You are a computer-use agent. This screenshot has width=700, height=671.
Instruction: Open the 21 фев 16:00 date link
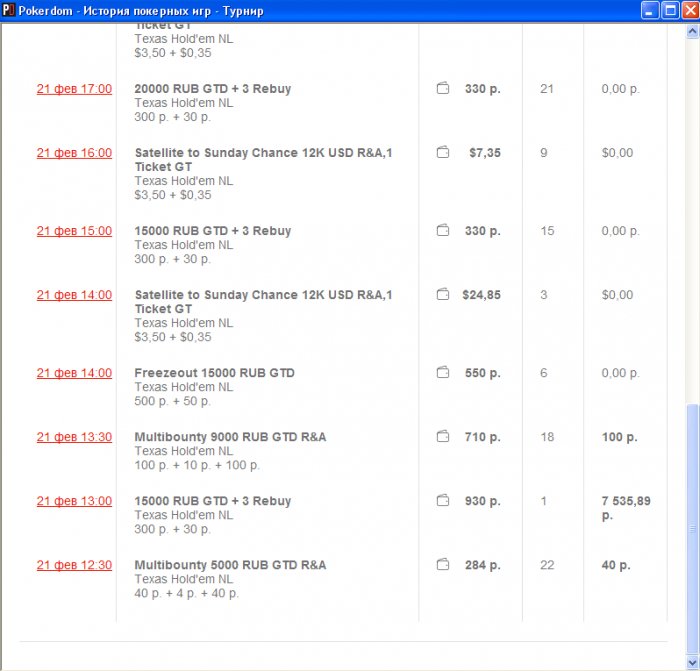pos(74,153)
